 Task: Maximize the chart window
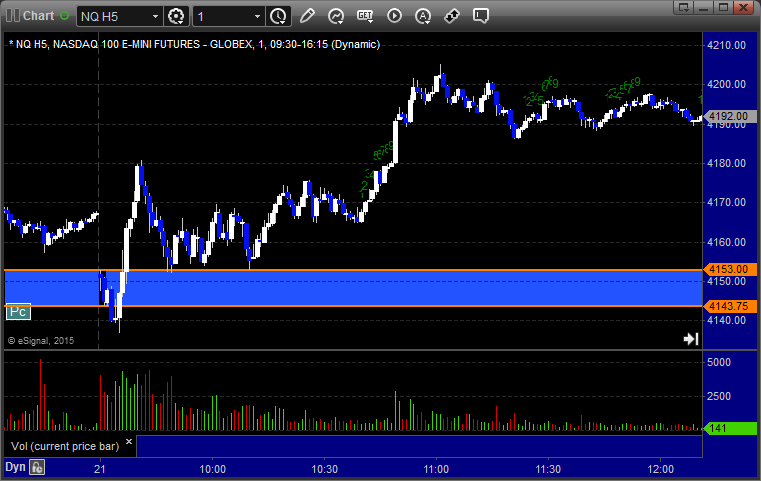(x=723, y=7)
